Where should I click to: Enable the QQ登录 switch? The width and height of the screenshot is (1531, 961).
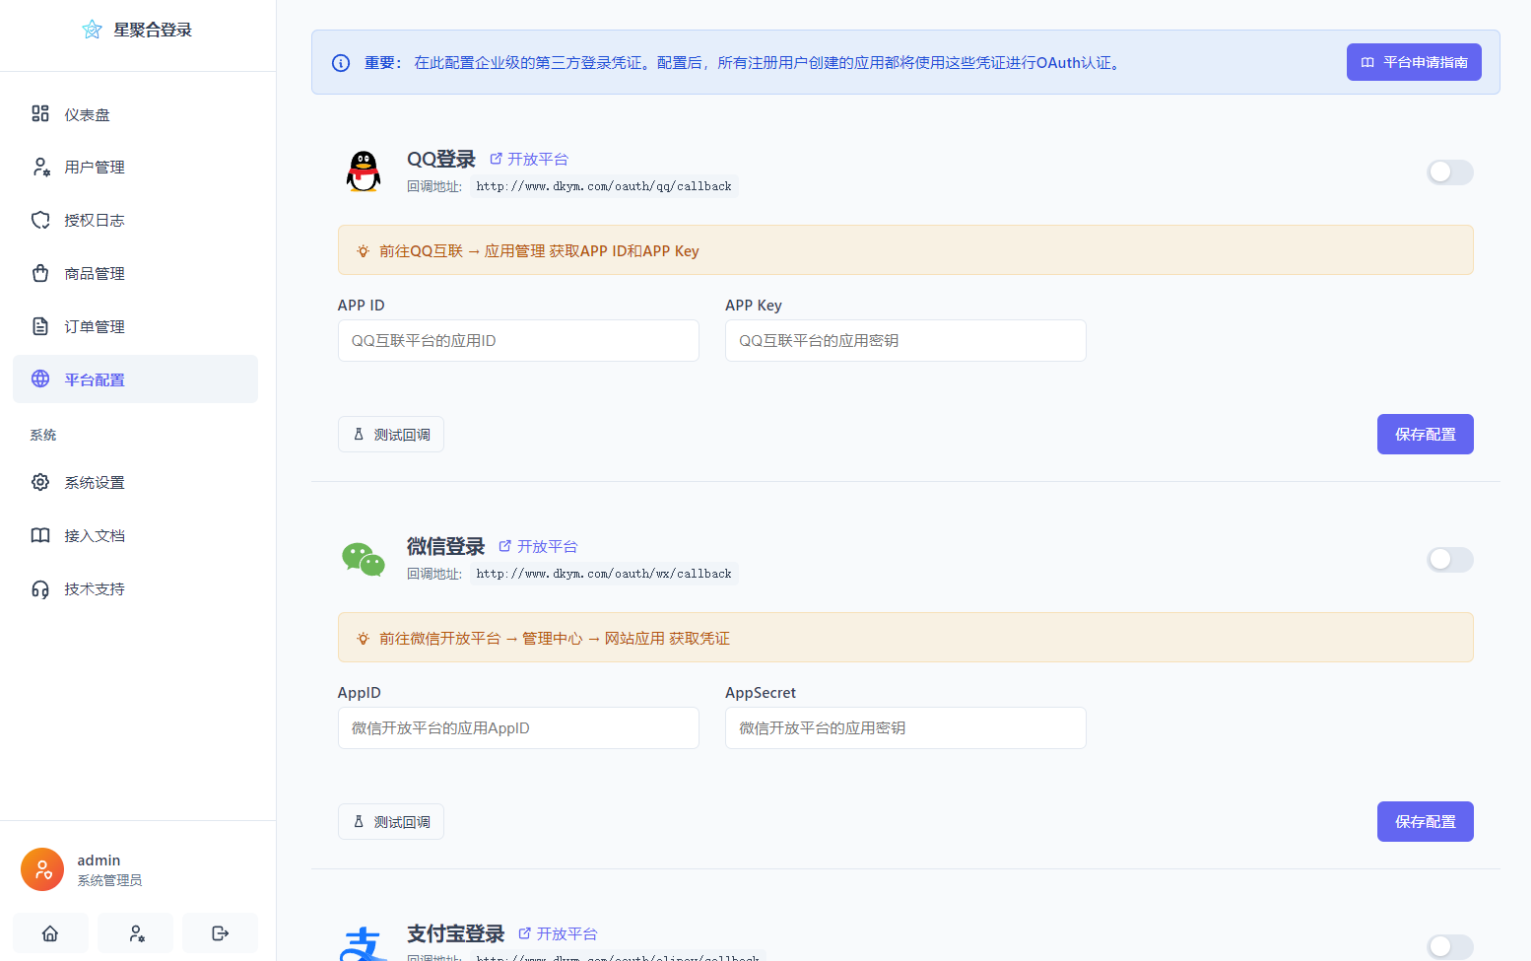(x=1450, y=172)
